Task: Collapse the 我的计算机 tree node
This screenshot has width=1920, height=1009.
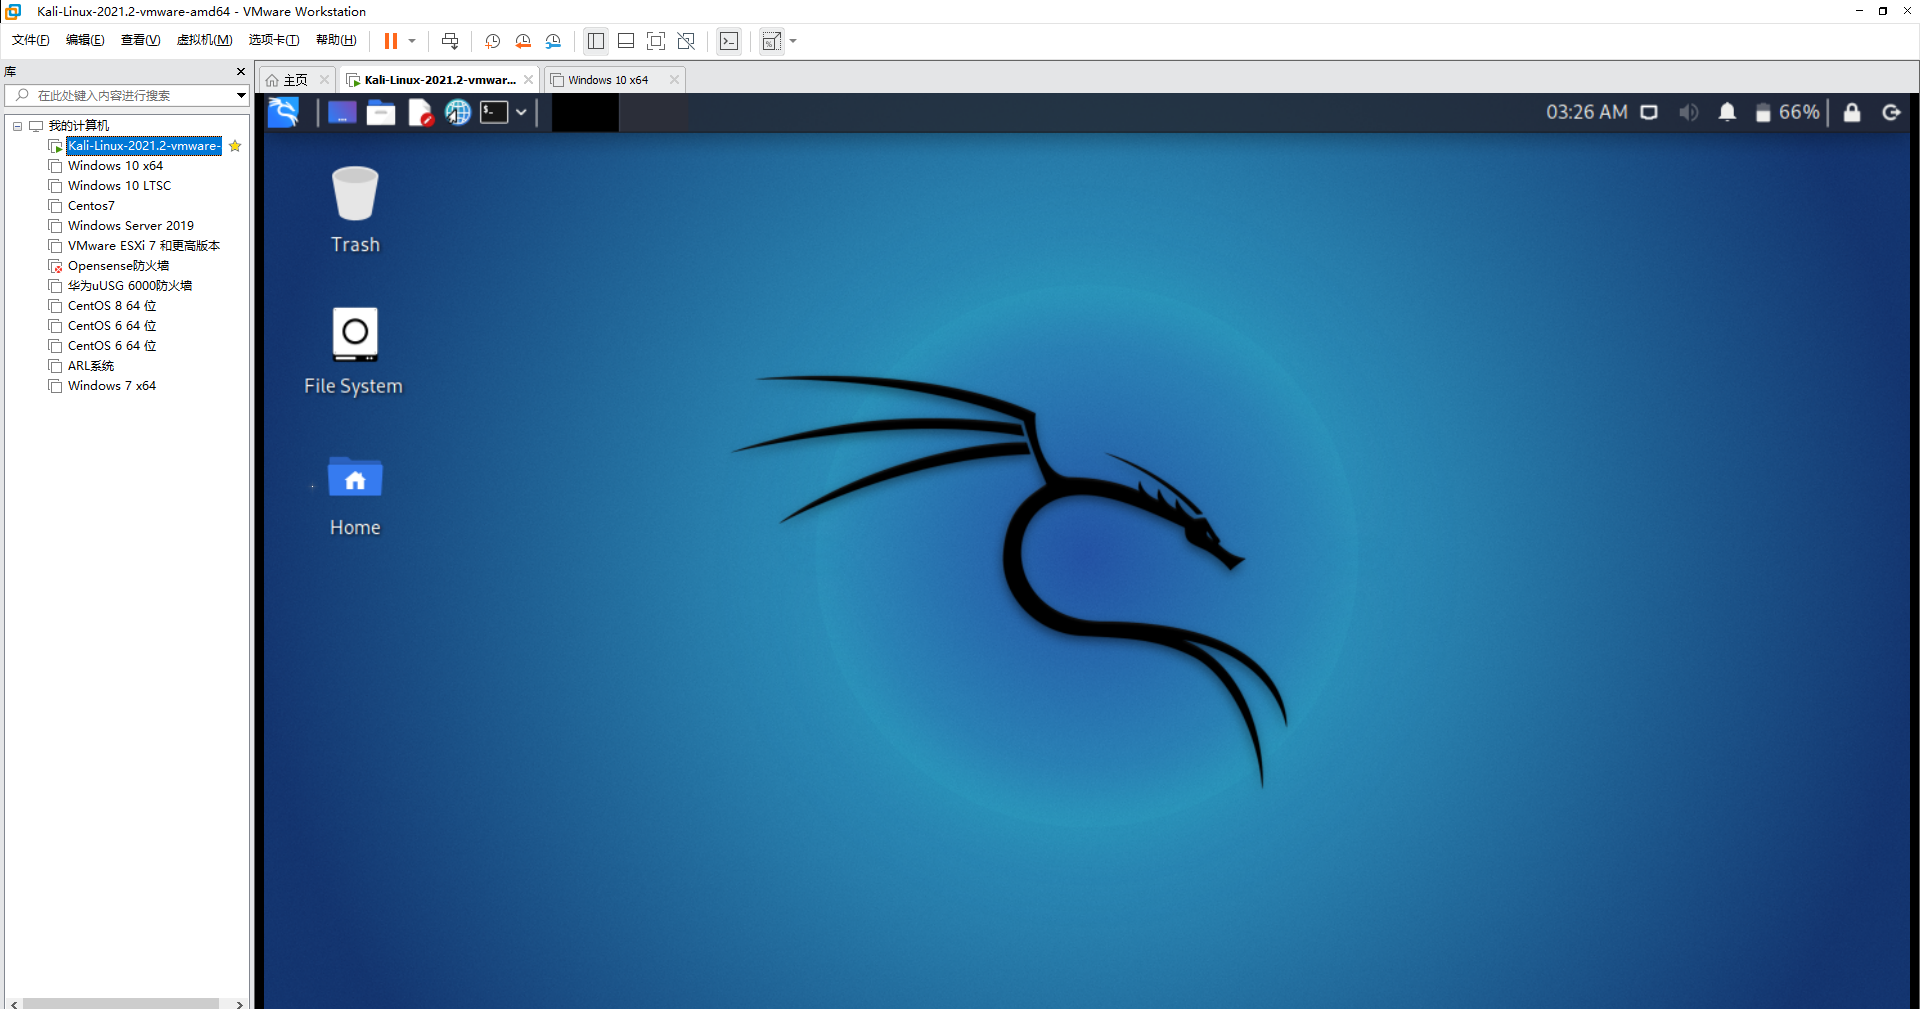Action: pos(17,126)
